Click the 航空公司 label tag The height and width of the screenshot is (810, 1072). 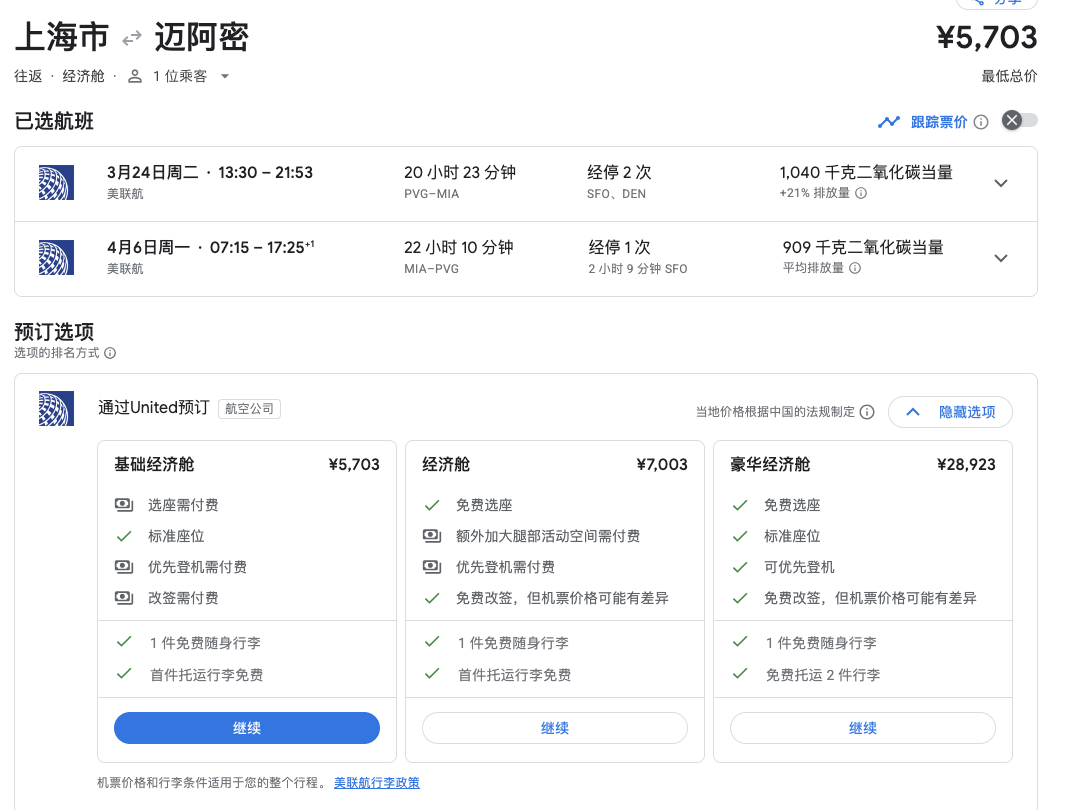coord(249,408)
